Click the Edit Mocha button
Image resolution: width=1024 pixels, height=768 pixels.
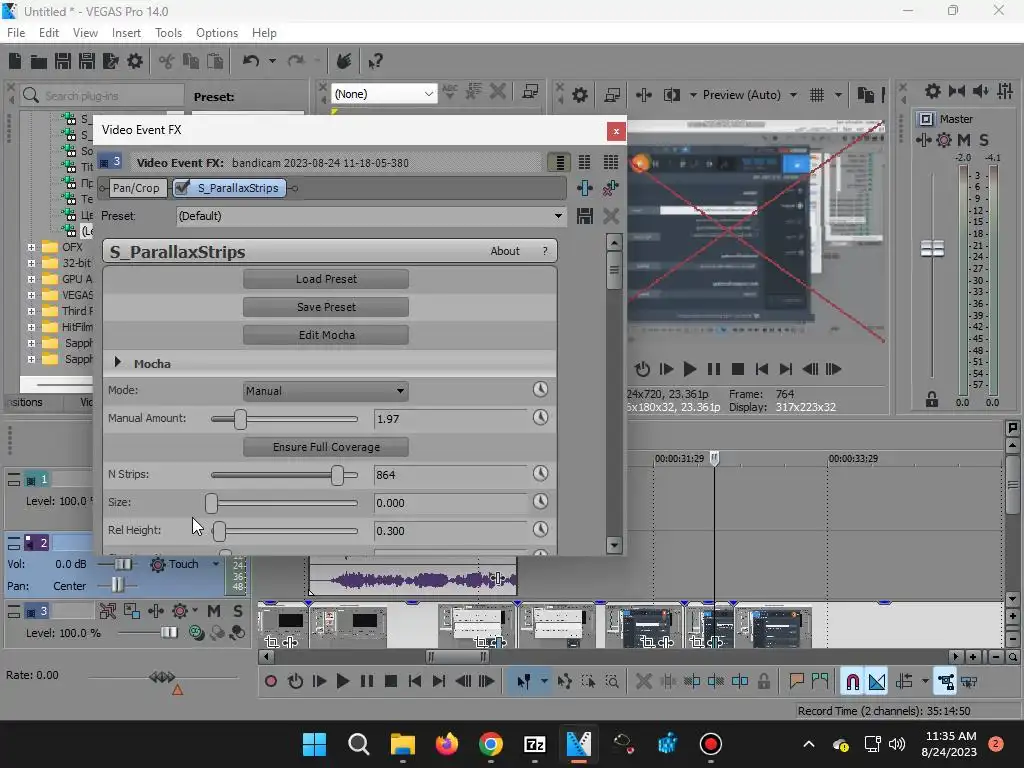pos(326,335)
